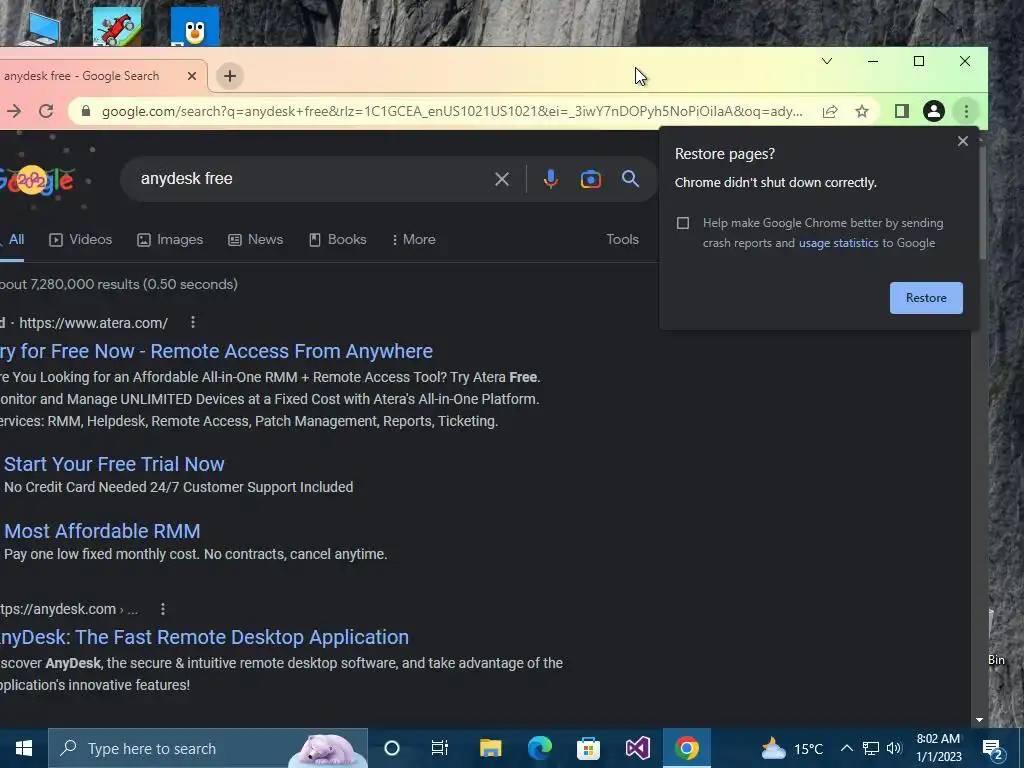Switch to the Books tab
This screenshot has height=768, width=1024.
(x=338, y=240)
